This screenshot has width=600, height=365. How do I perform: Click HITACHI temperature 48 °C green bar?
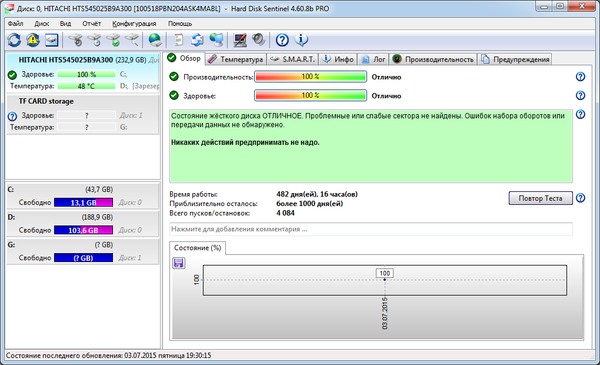(86, 86)
